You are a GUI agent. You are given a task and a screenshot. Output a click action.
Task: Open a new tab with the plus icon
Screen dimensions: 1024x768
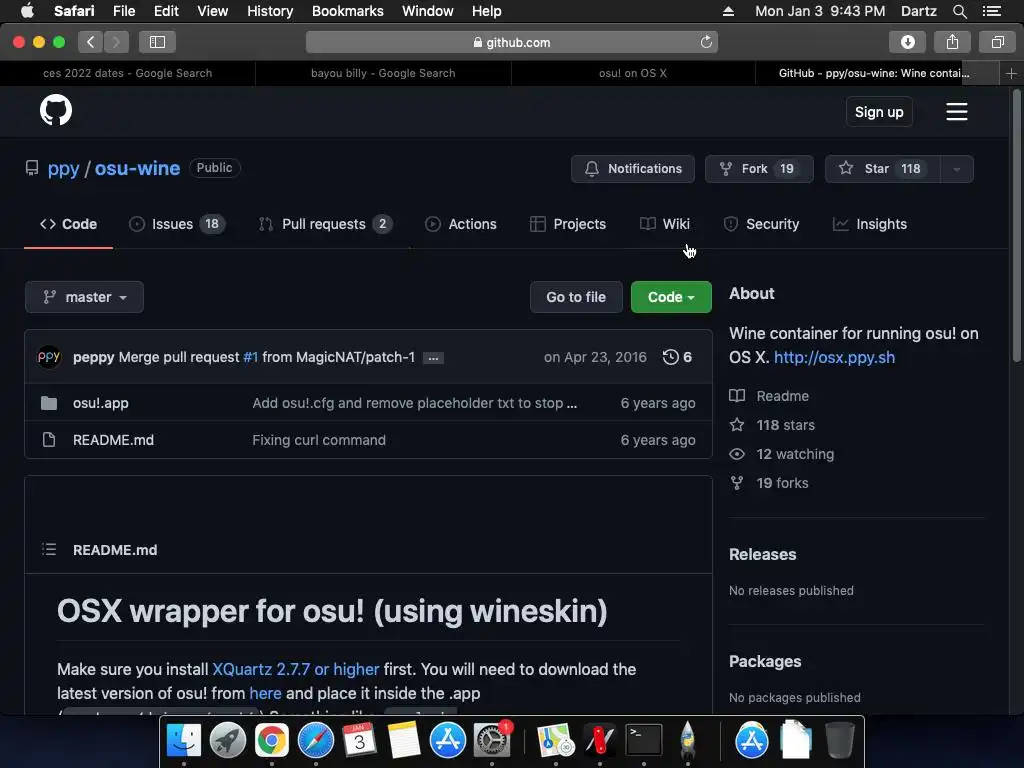[x=1011, y=73]
